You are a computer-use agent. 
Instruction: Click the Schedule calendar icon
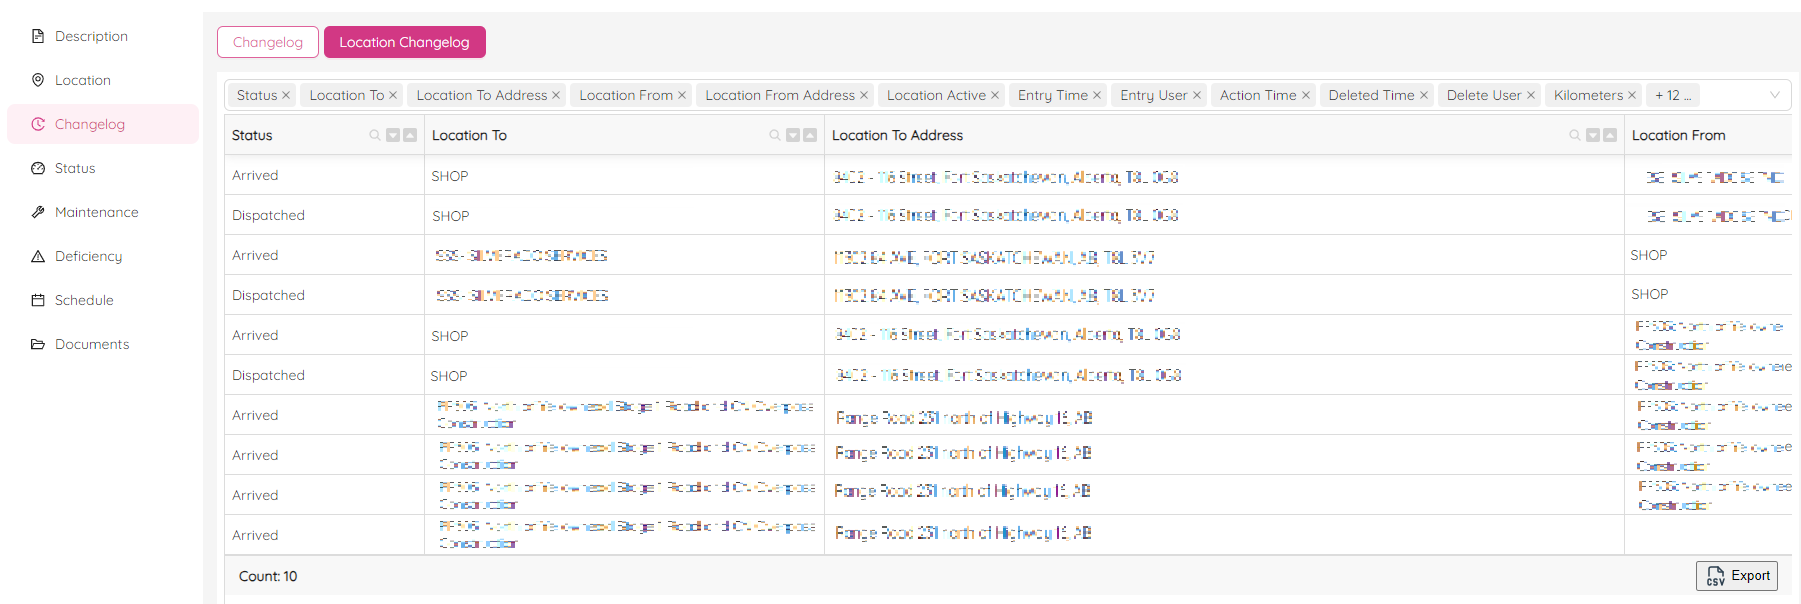[x=38, y=300]
